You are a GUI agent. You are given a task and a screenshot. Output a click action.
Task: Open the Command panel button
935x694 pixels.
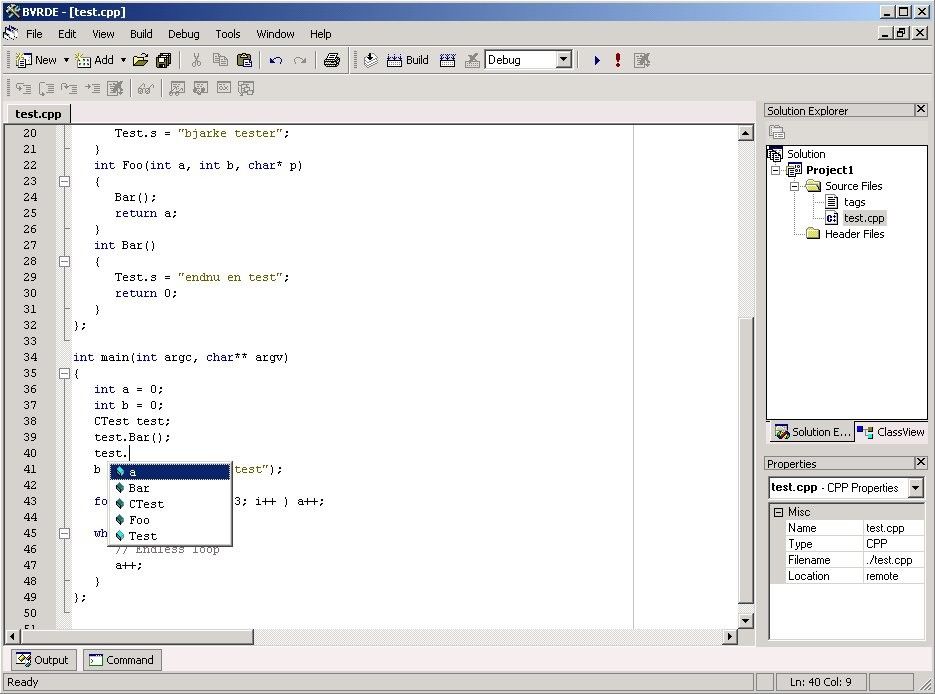click(x=121, y=660)
